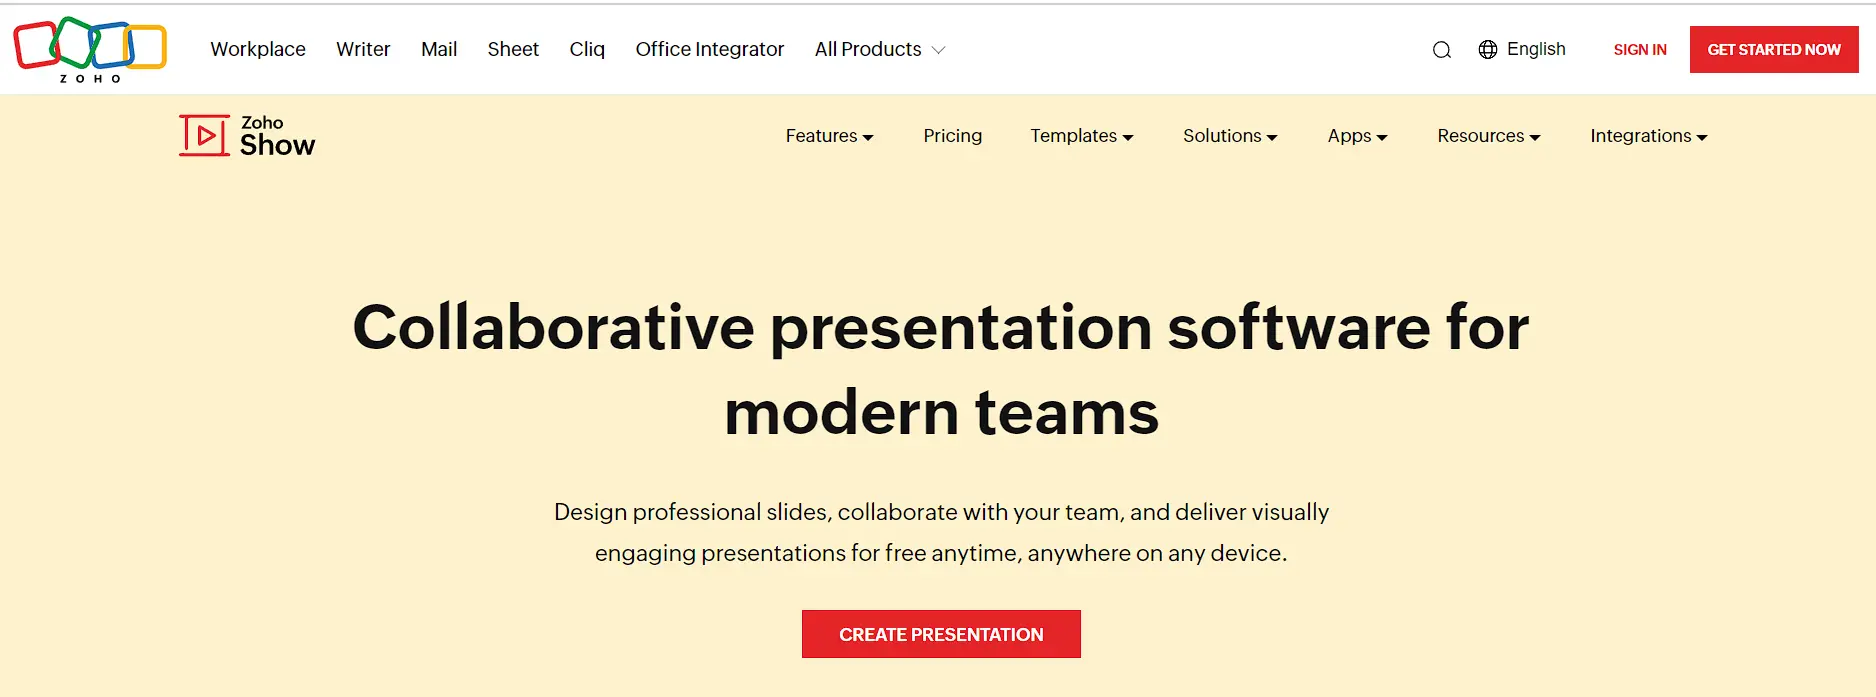The image size is (1876, 697).
Task: Go to the Pricing page
Action: point(952,136)
